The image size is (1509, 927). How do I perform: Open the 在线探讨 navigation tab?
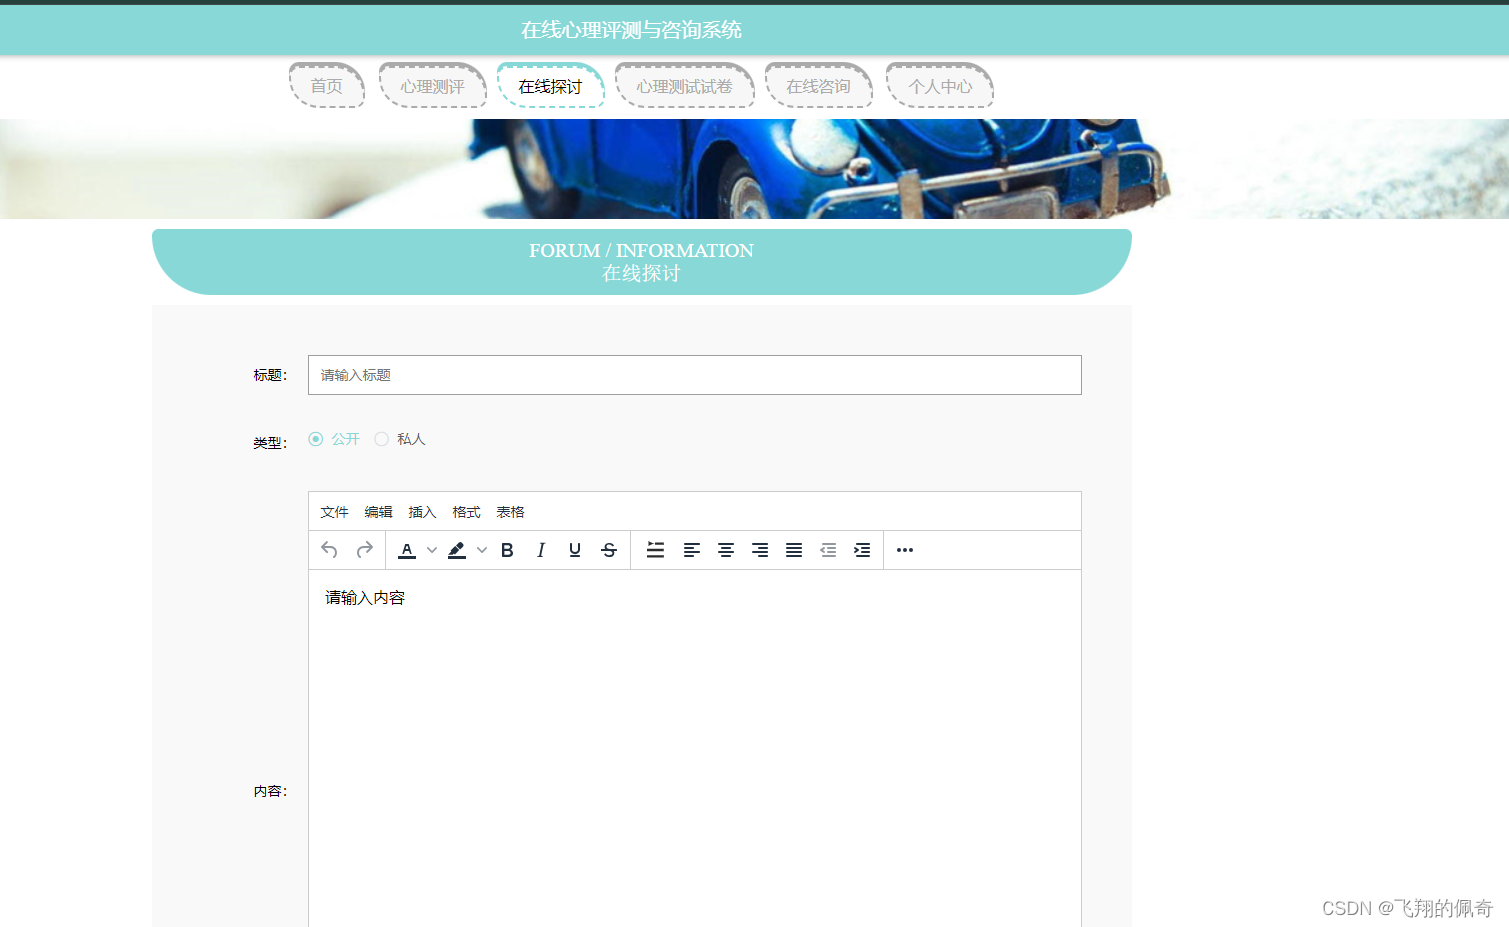pyautogui.click(x=551, y=86)
